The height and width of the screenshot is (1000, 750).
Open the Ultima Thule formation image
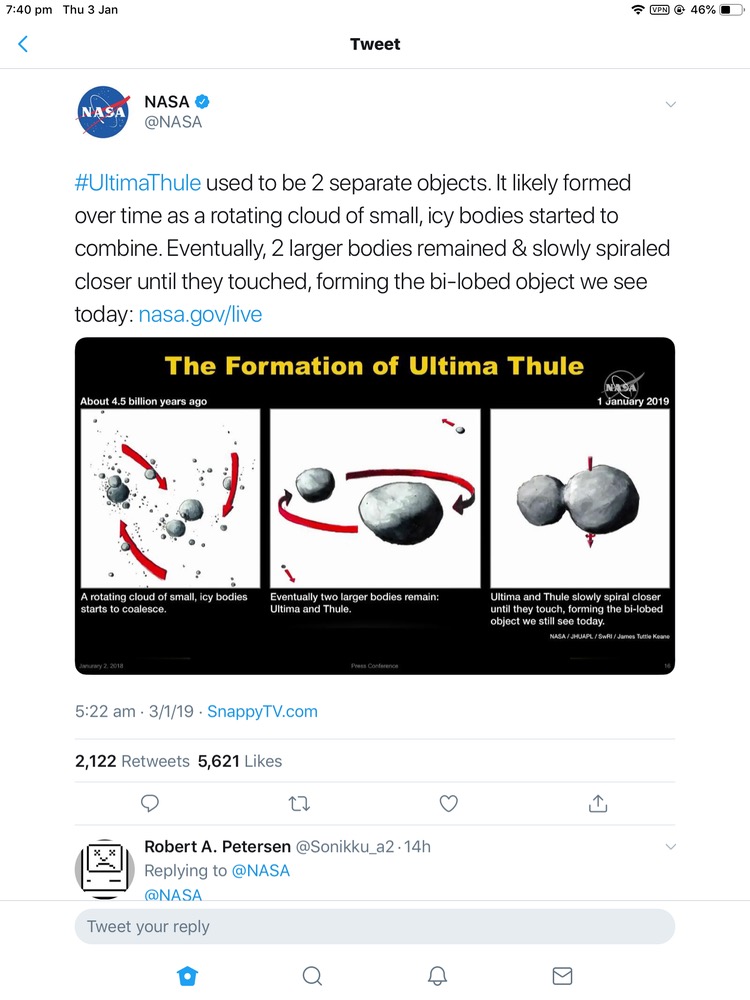pyautogui.click(x=375, y=506)
